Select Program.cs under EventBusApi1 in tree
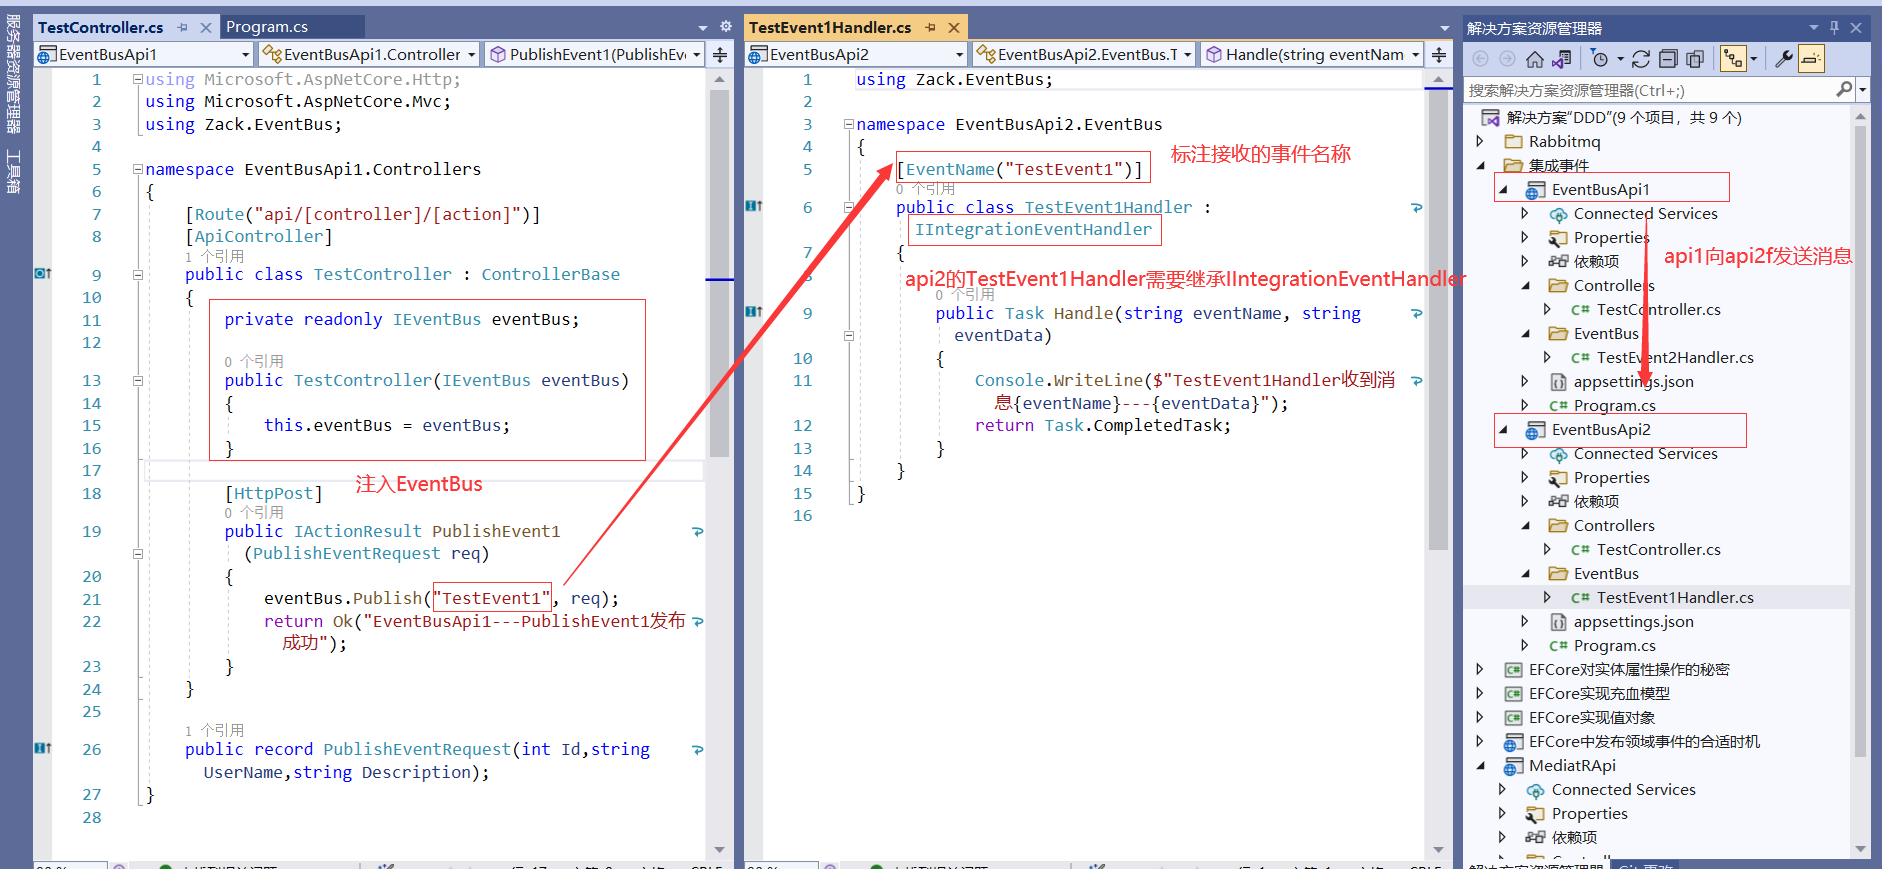Viewport: 1882px width, 869px height. [1614, 406]
